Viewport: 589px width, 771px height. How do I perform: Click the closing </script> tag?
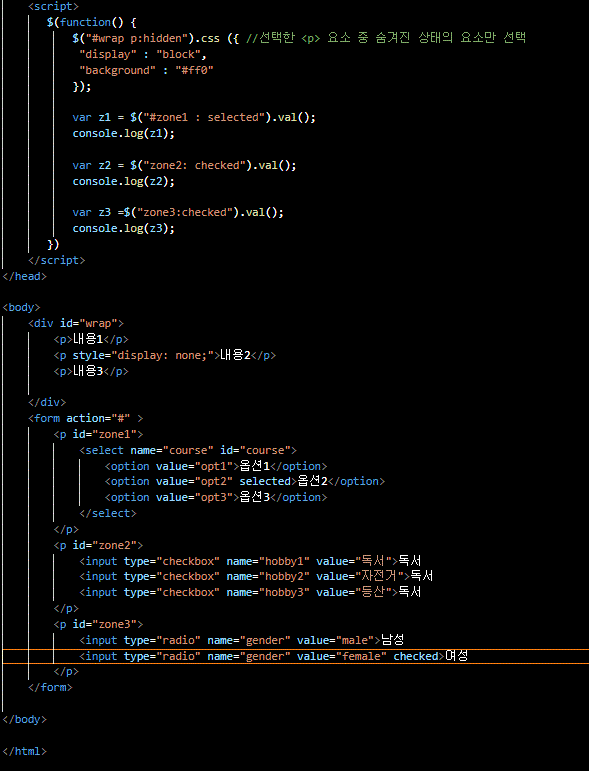[x=57, y=260]
